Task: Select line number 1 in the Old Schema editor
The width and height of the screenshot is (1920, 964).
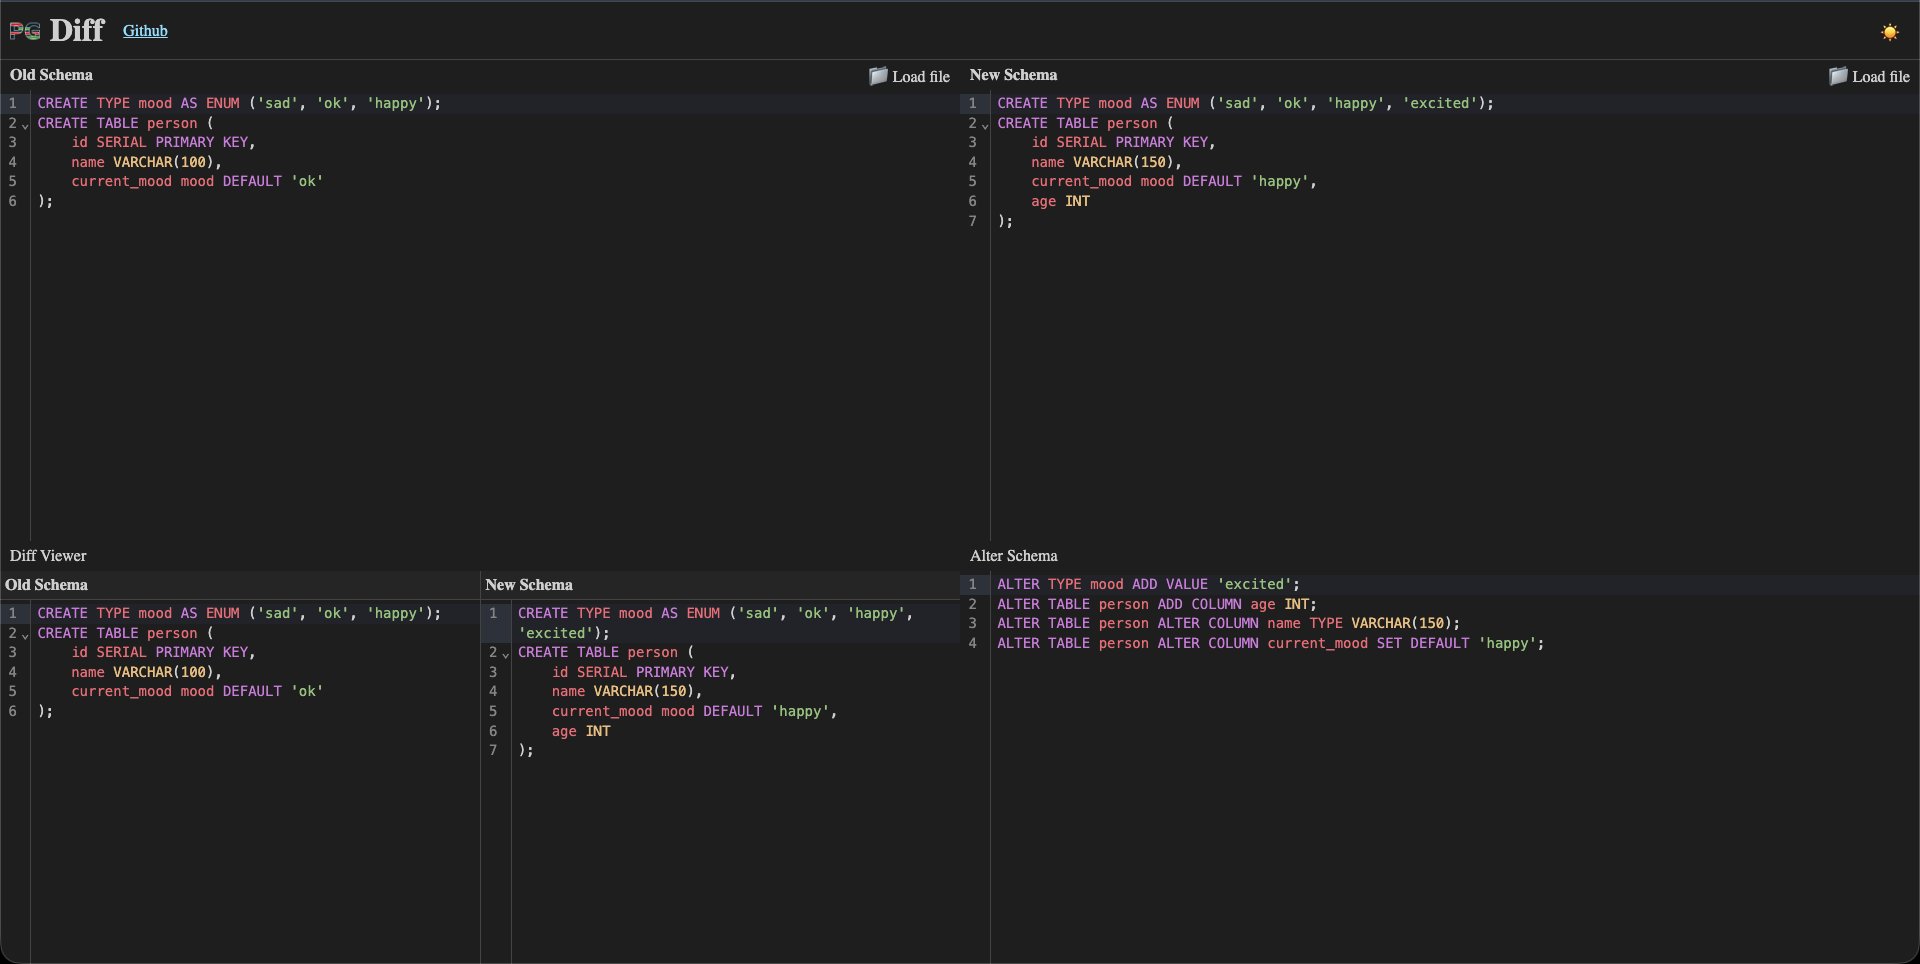Action: tap(13, 103)
